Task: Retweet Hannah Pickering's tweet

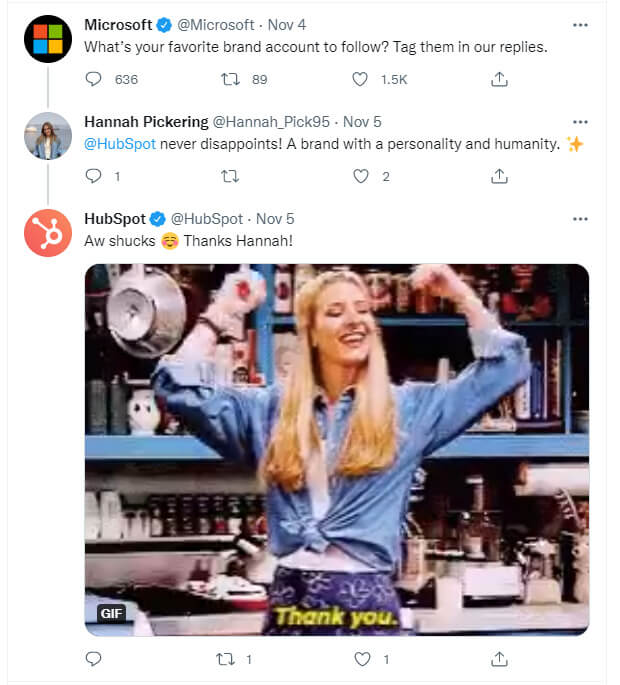Action: 229,176
